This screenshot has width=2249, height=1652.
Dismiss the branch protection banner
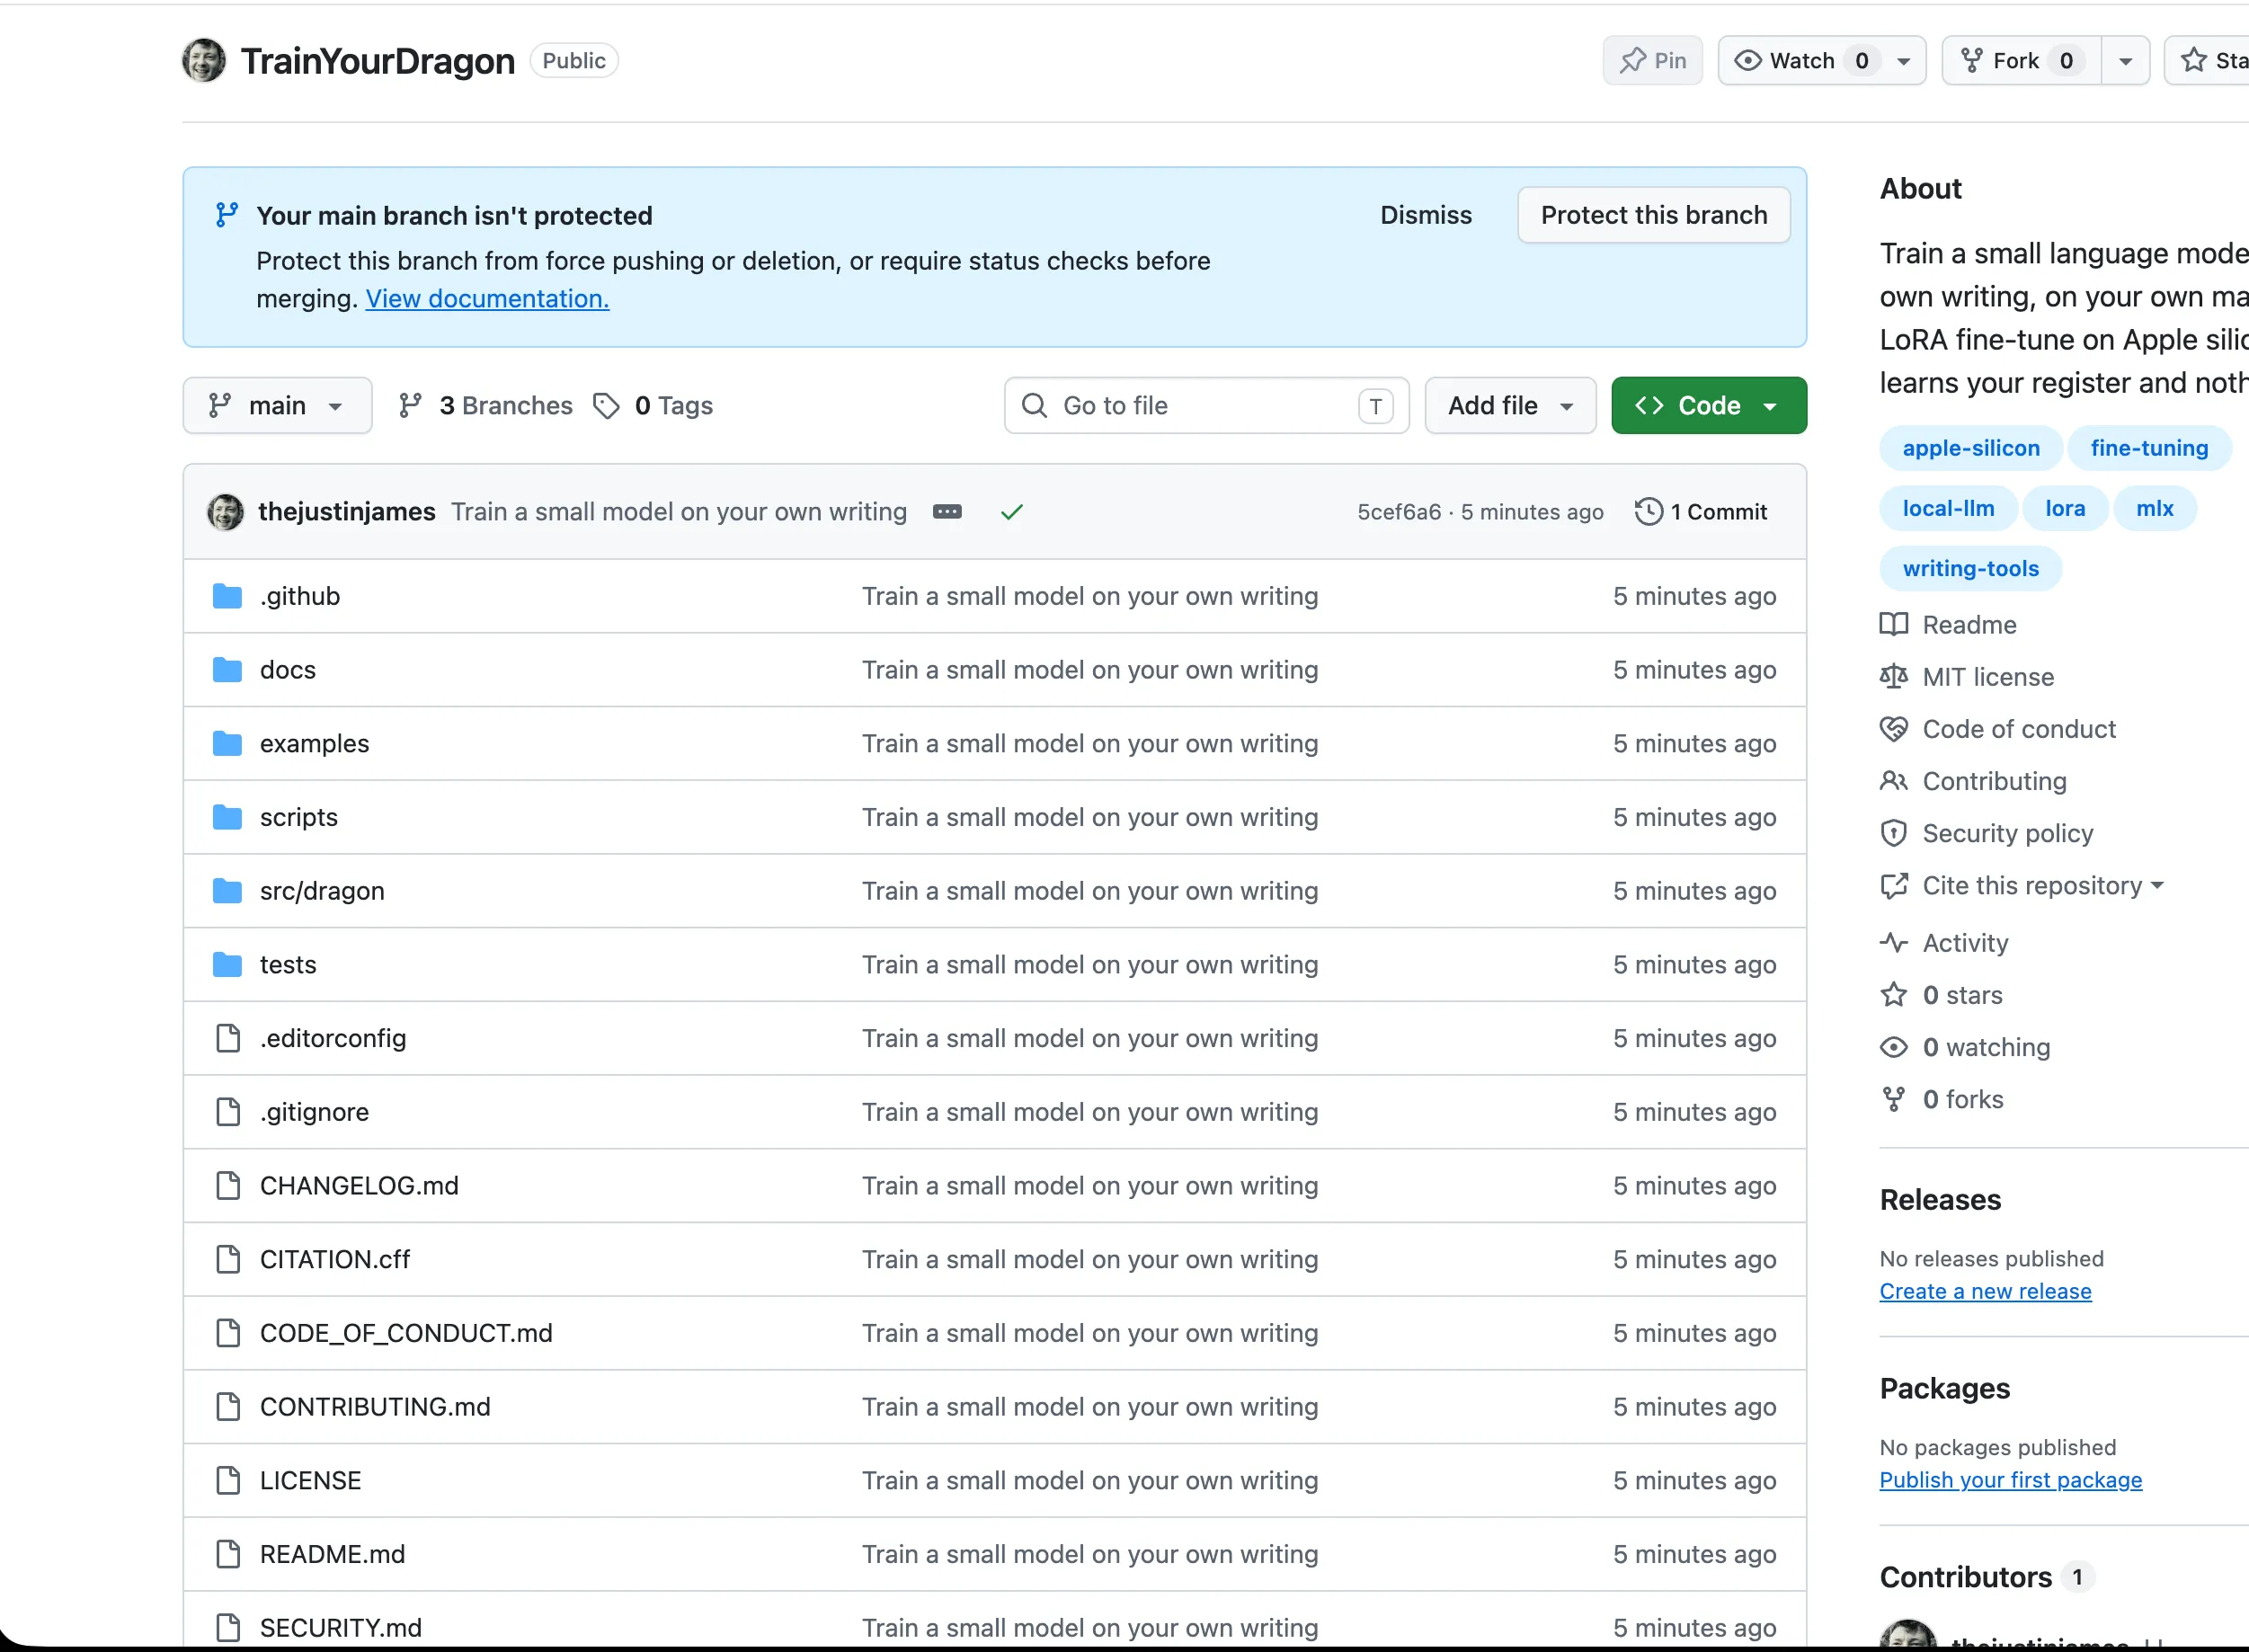coord(1426,215)
